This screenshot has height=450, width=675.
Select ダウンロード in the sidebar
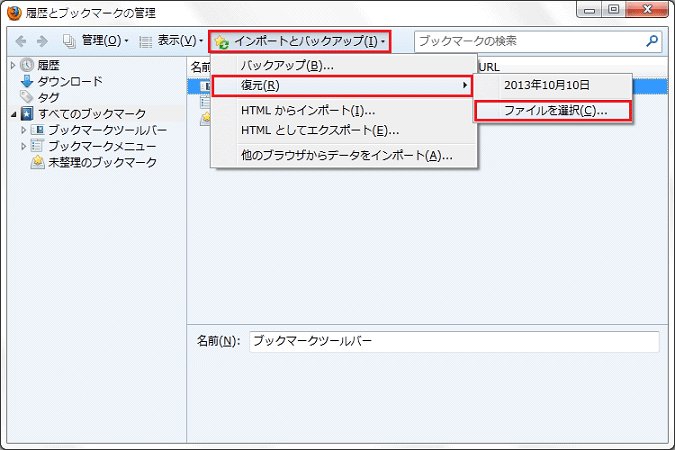click(x=70, y=81)
